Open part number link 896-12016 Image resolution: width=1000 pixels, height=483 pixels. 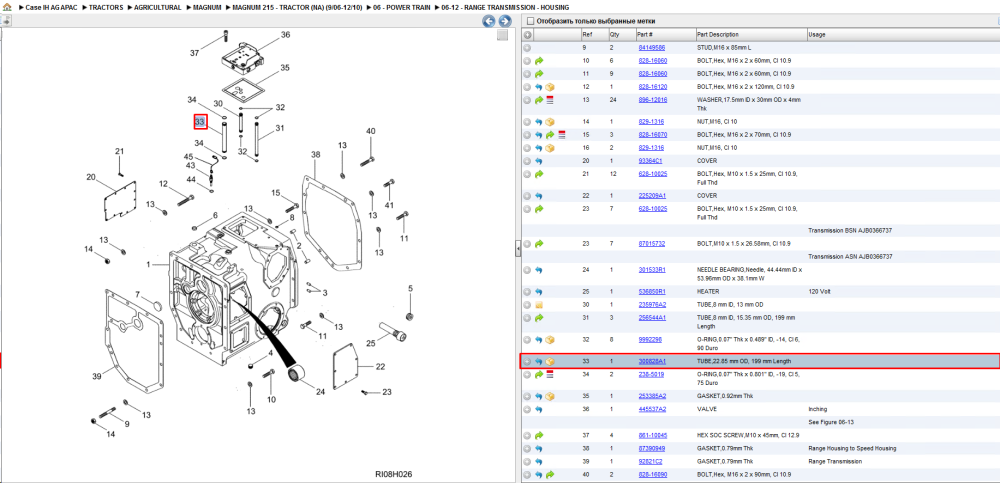pyautogui.click(x=652, y=100)
